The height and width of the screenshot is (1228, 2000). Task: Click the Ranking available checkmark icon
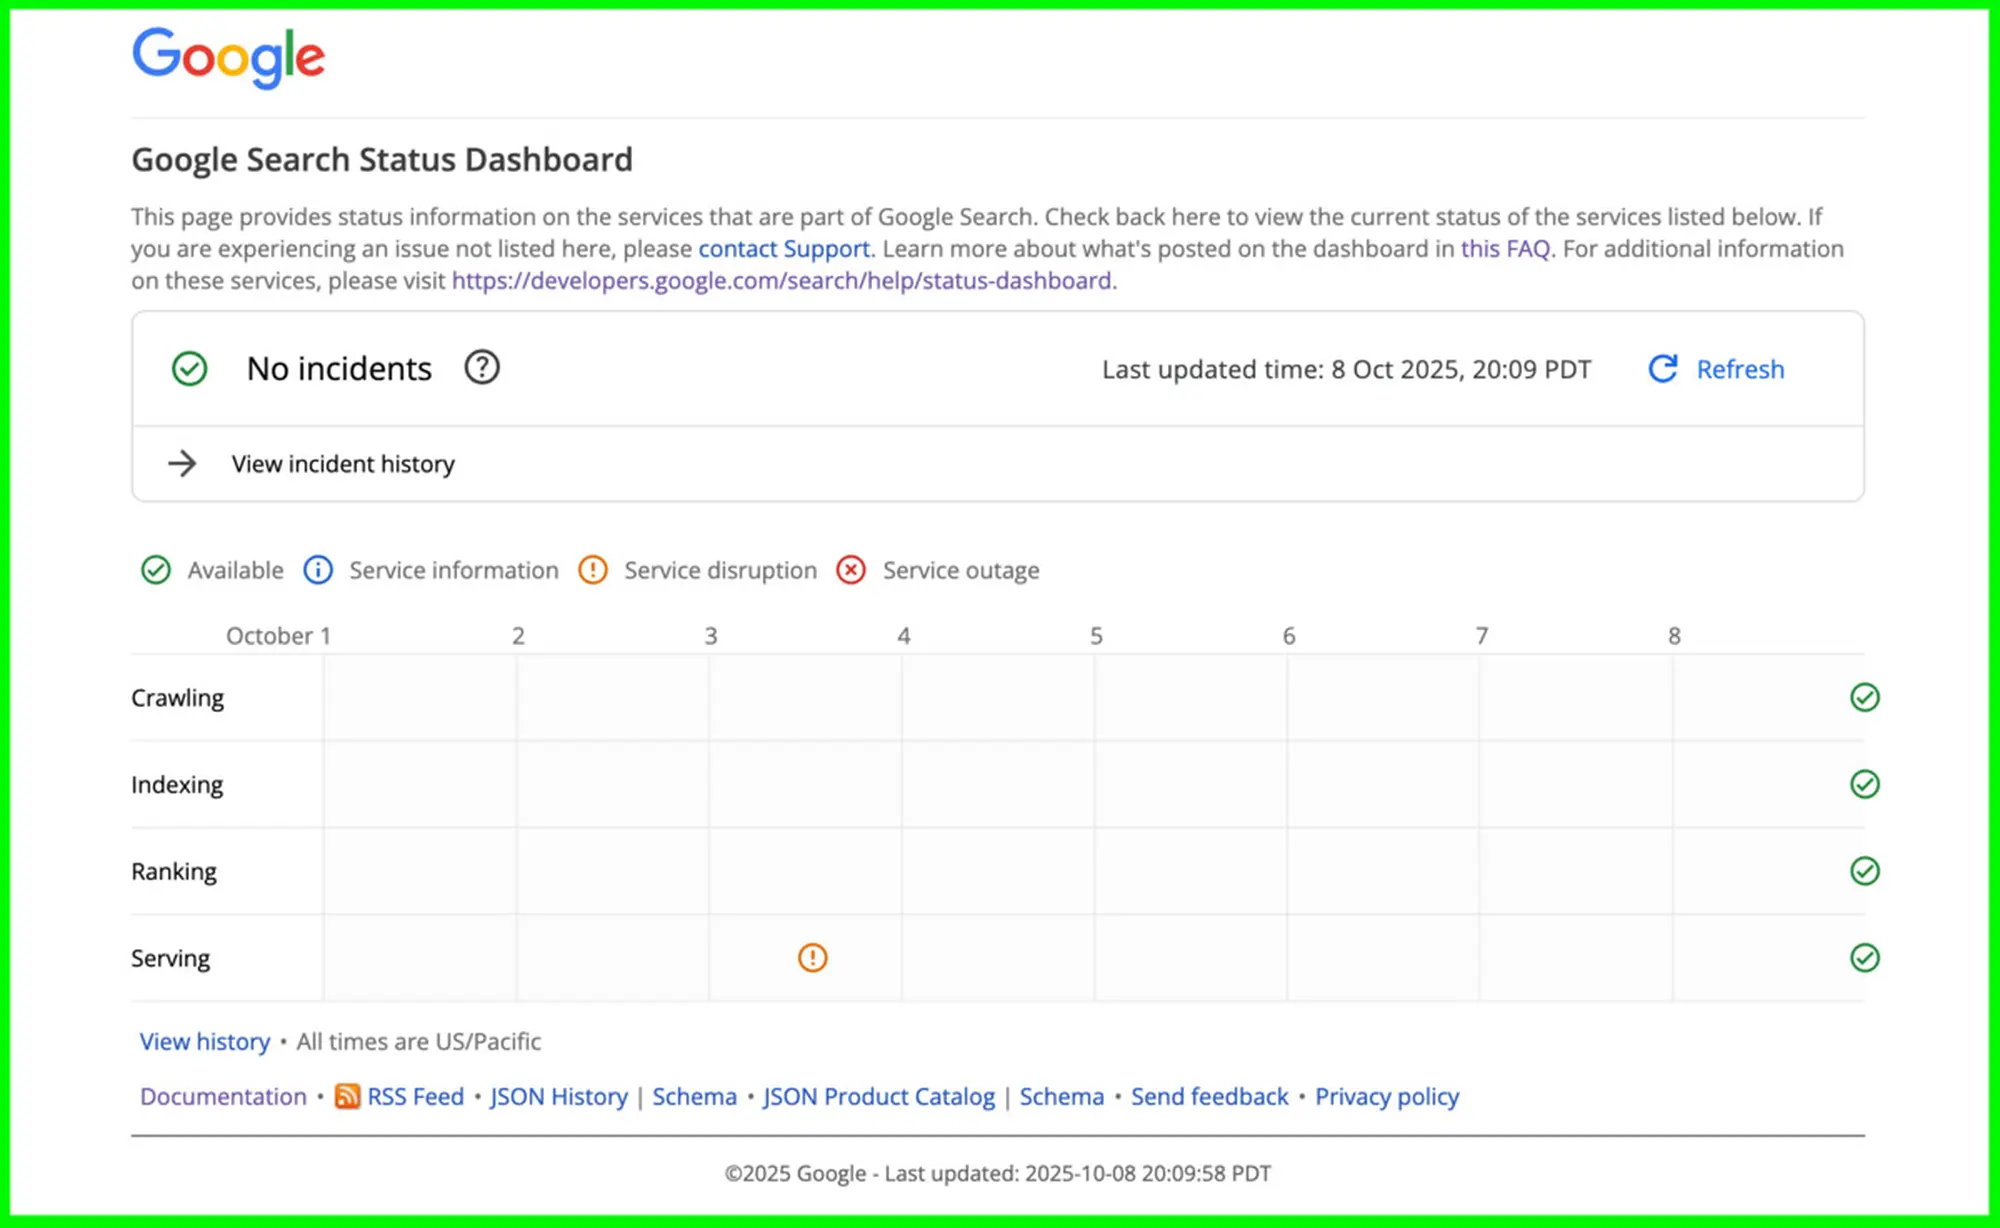tap(1864, 871)
